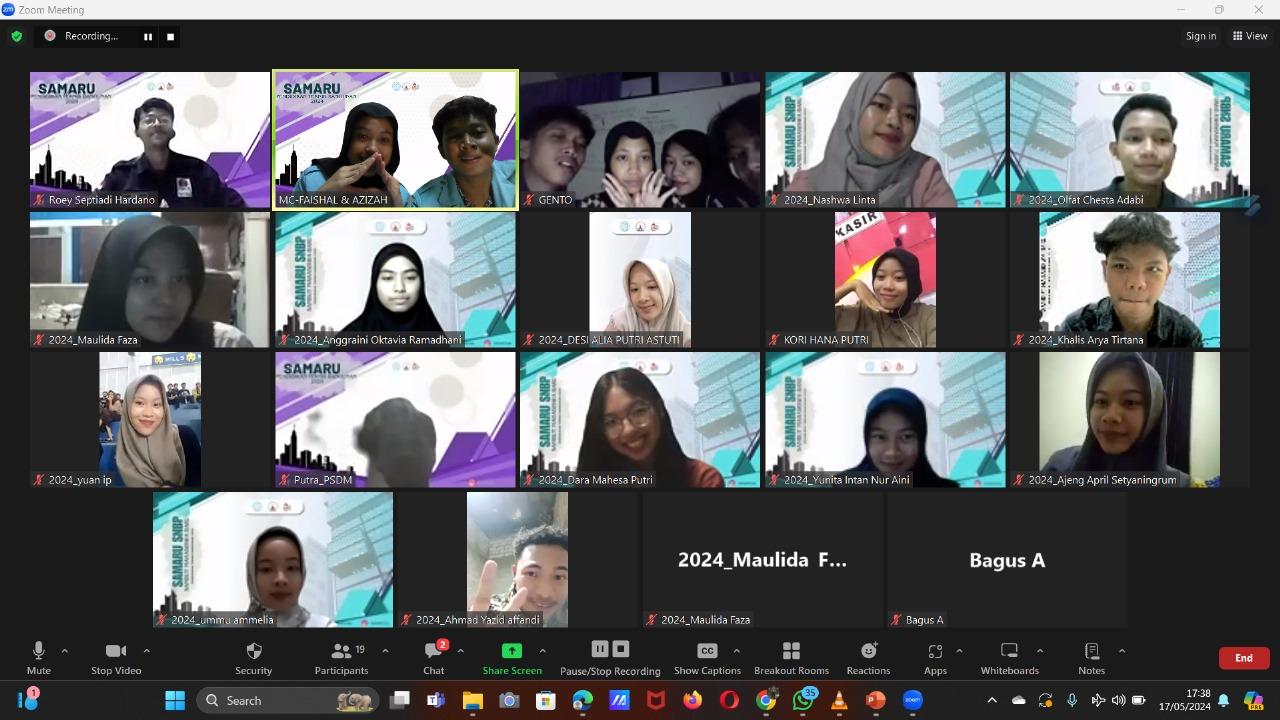Open the Notes icon
Image resolution: width=1280 pixels, height=720 pixels.
(x=1091, y=651)
